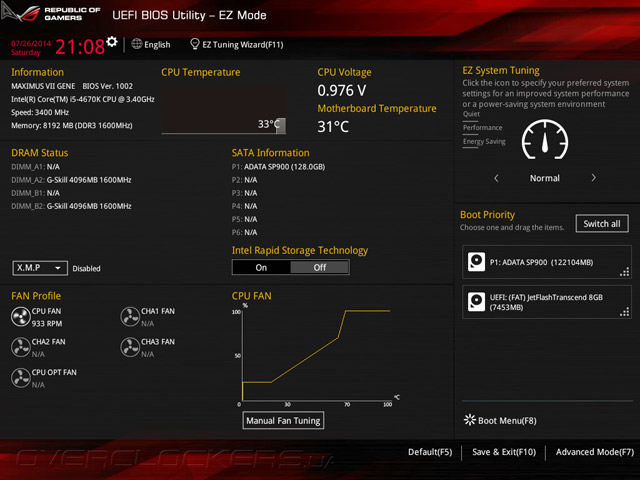Grab the drag handle of ADATA SP900 boot entry

pyautogui.click(x=624, y=272)
